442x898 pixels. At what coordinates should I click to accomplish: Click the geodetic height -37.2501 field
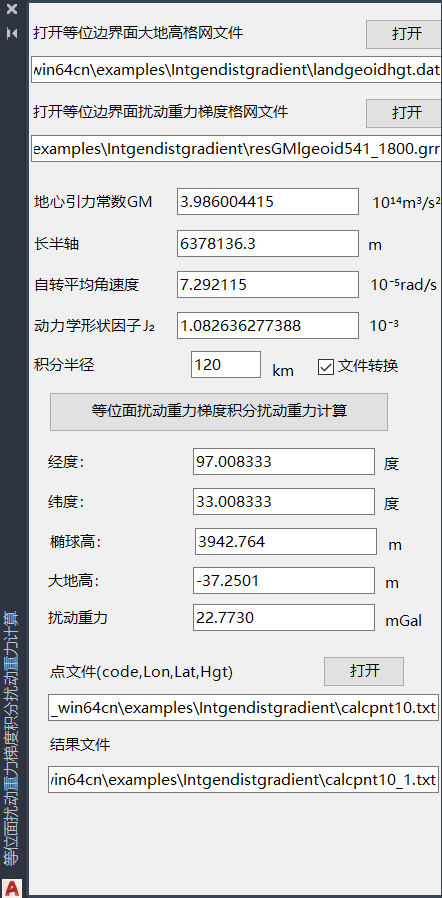283,581
